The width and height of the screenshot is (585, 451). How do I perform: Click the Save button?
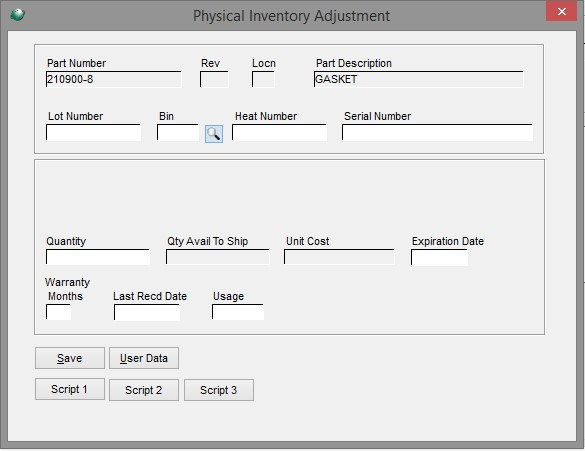coord(70,358)
